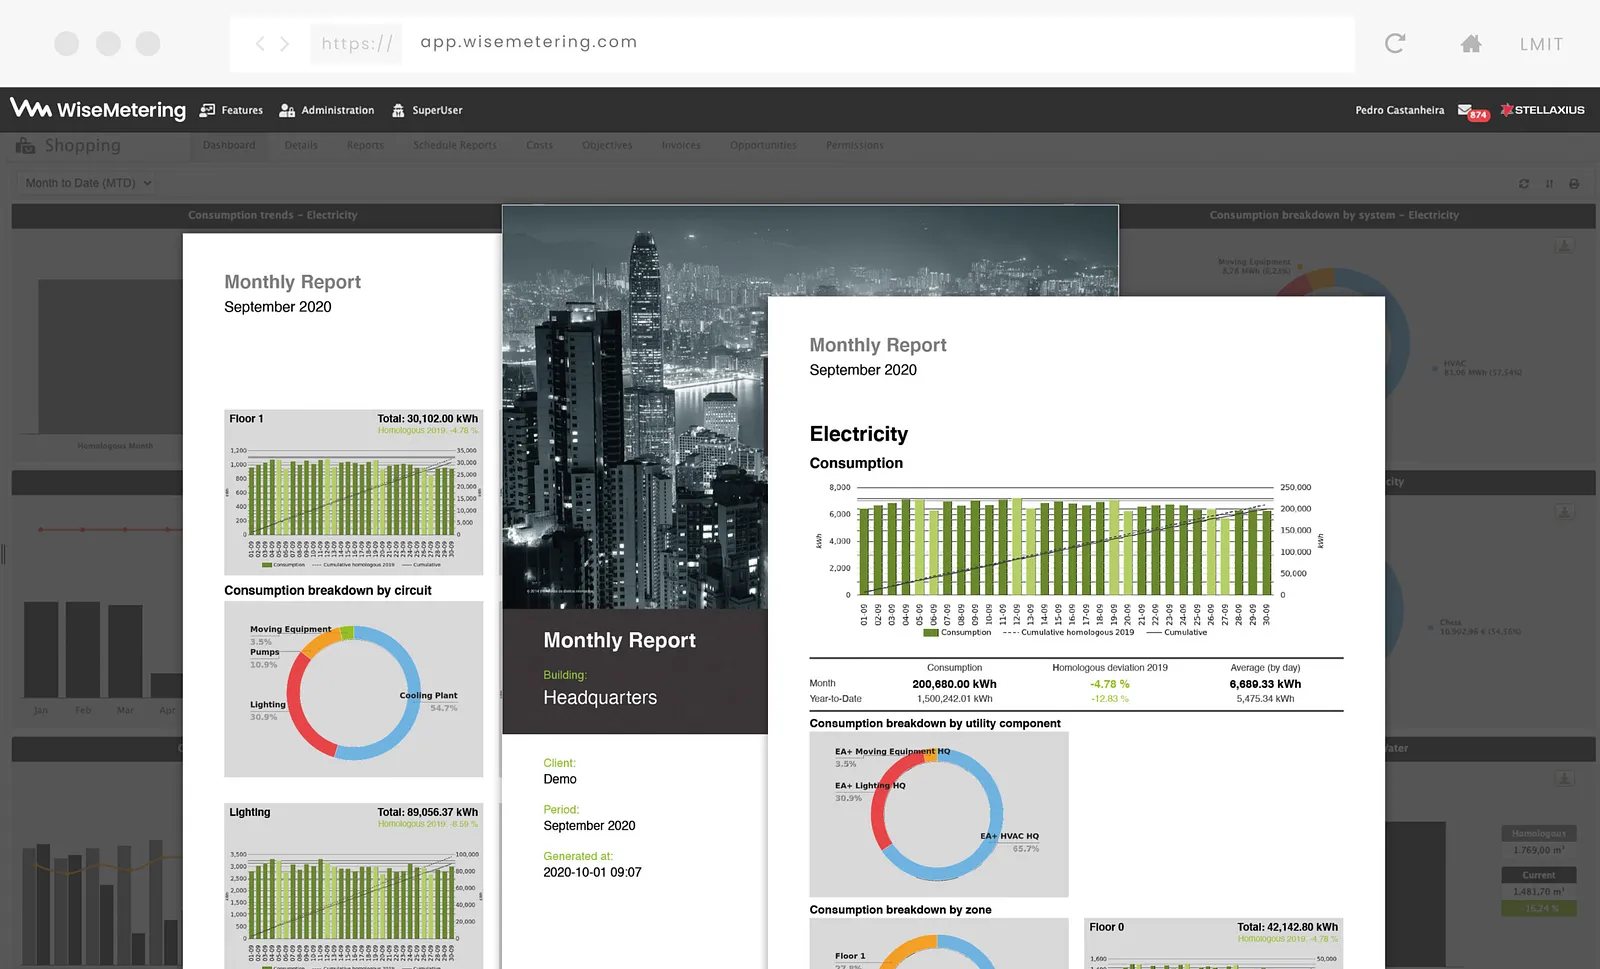Open the SuperUser menu
The width and height of the screenshot is (1600, 969).
427,110
